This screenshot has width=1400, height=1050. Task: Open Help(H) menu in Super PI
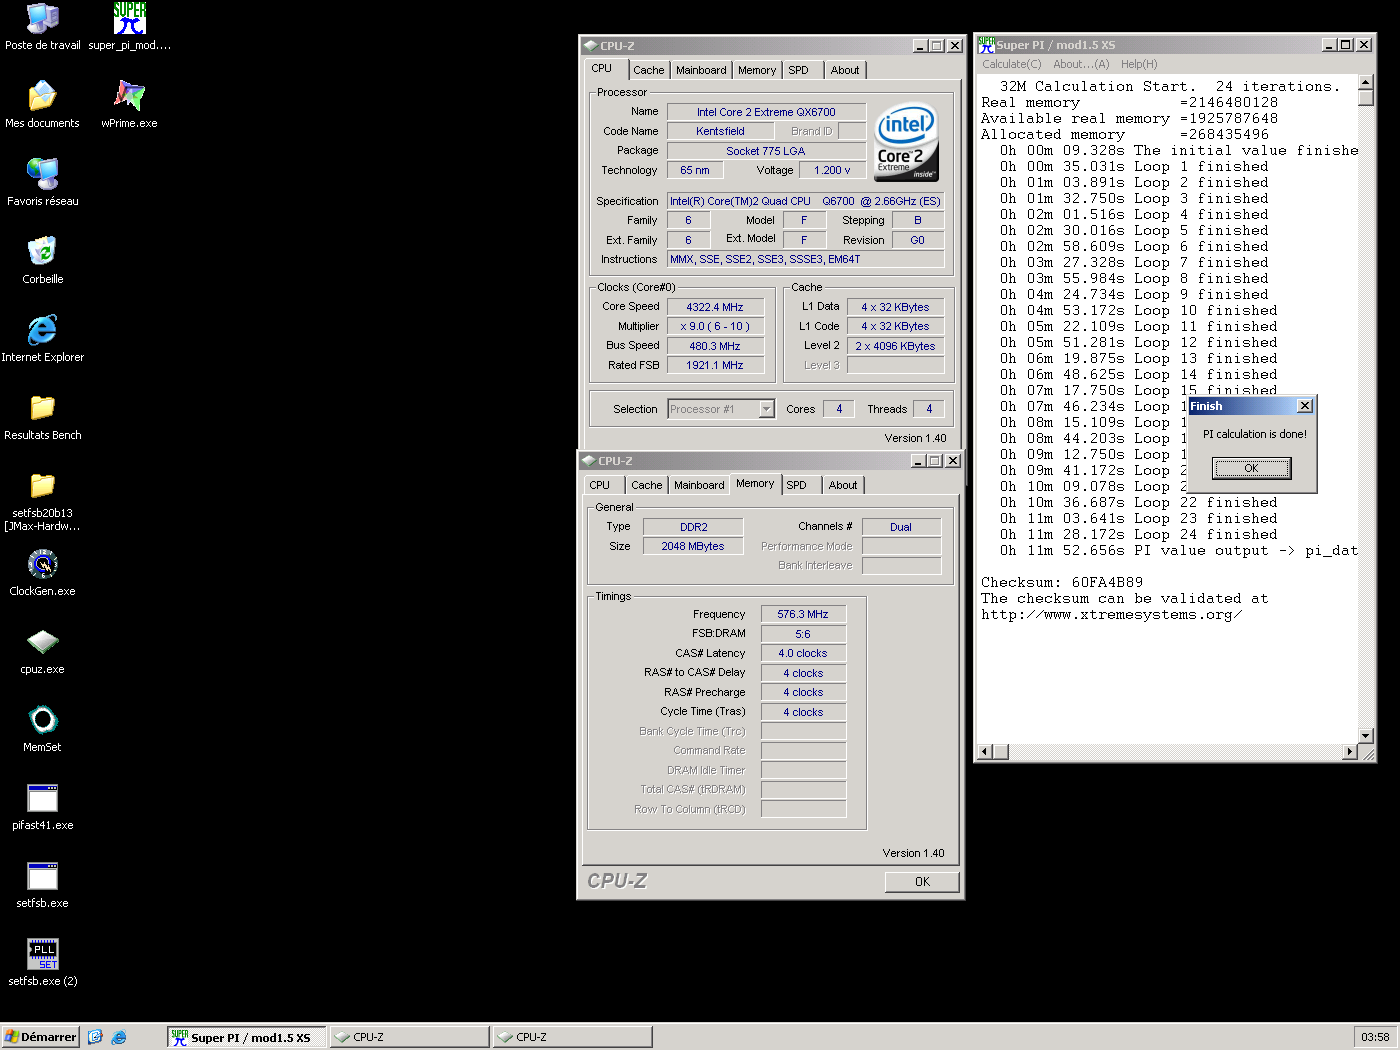[1139, 64]
